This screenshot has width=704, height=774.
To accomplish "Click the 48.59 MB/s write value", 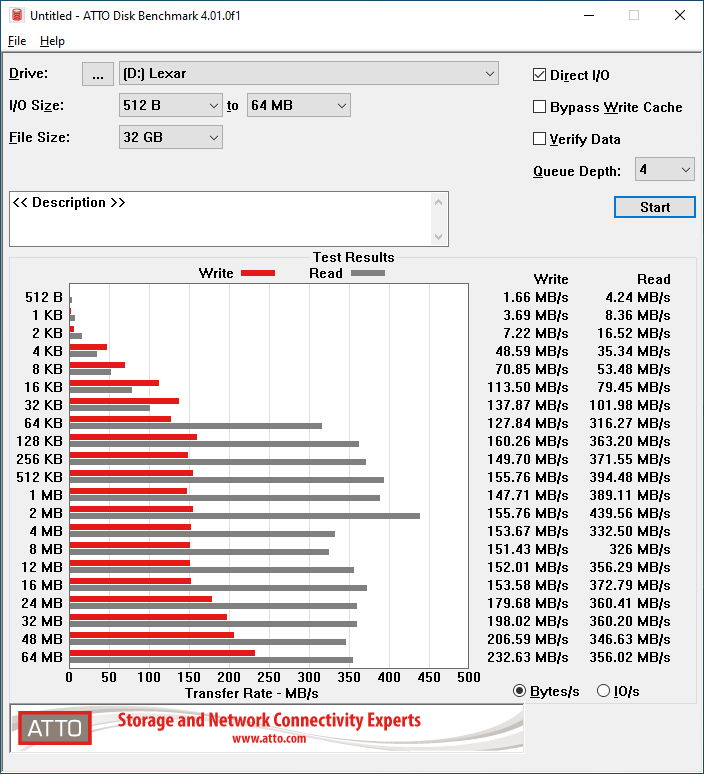I will click(532, 351).
